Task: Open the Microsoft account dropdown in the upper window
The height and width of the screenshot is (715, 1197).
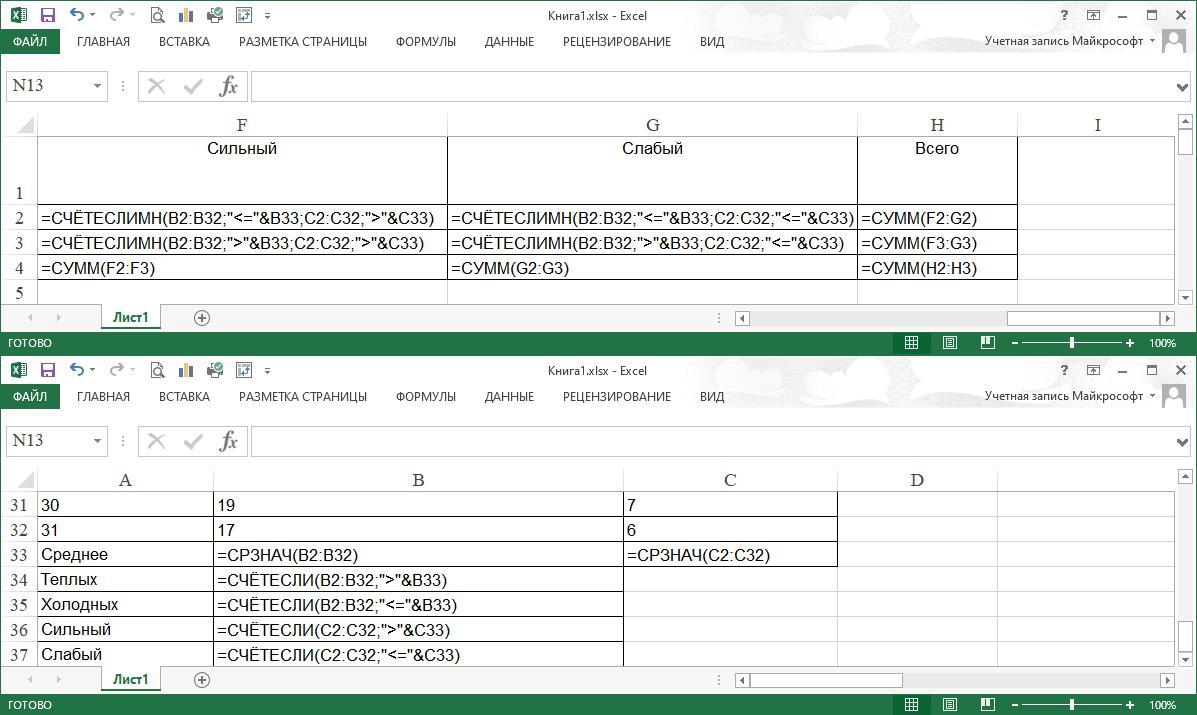Action: (x=1153, y=40)
